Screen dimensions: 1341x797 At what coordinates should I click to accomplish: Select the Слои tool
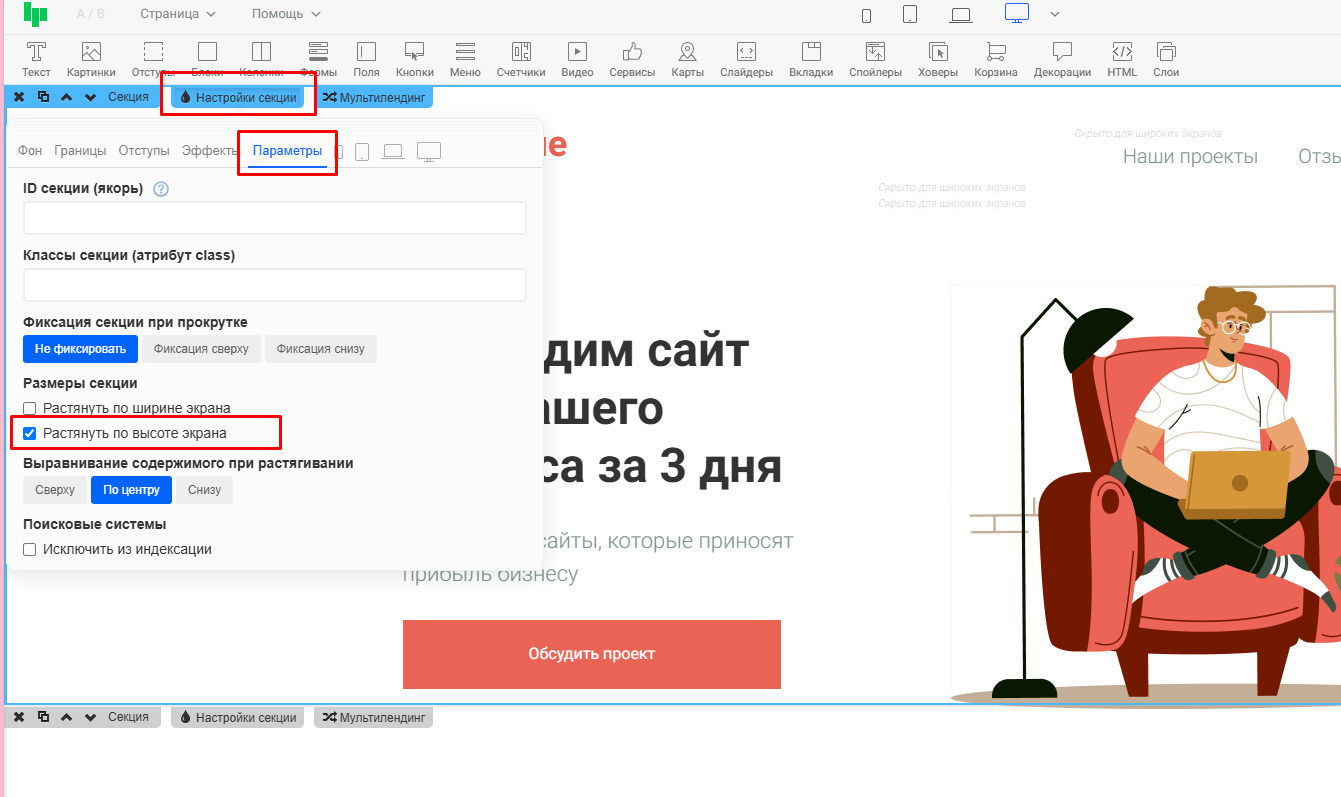coord(1166,59)
